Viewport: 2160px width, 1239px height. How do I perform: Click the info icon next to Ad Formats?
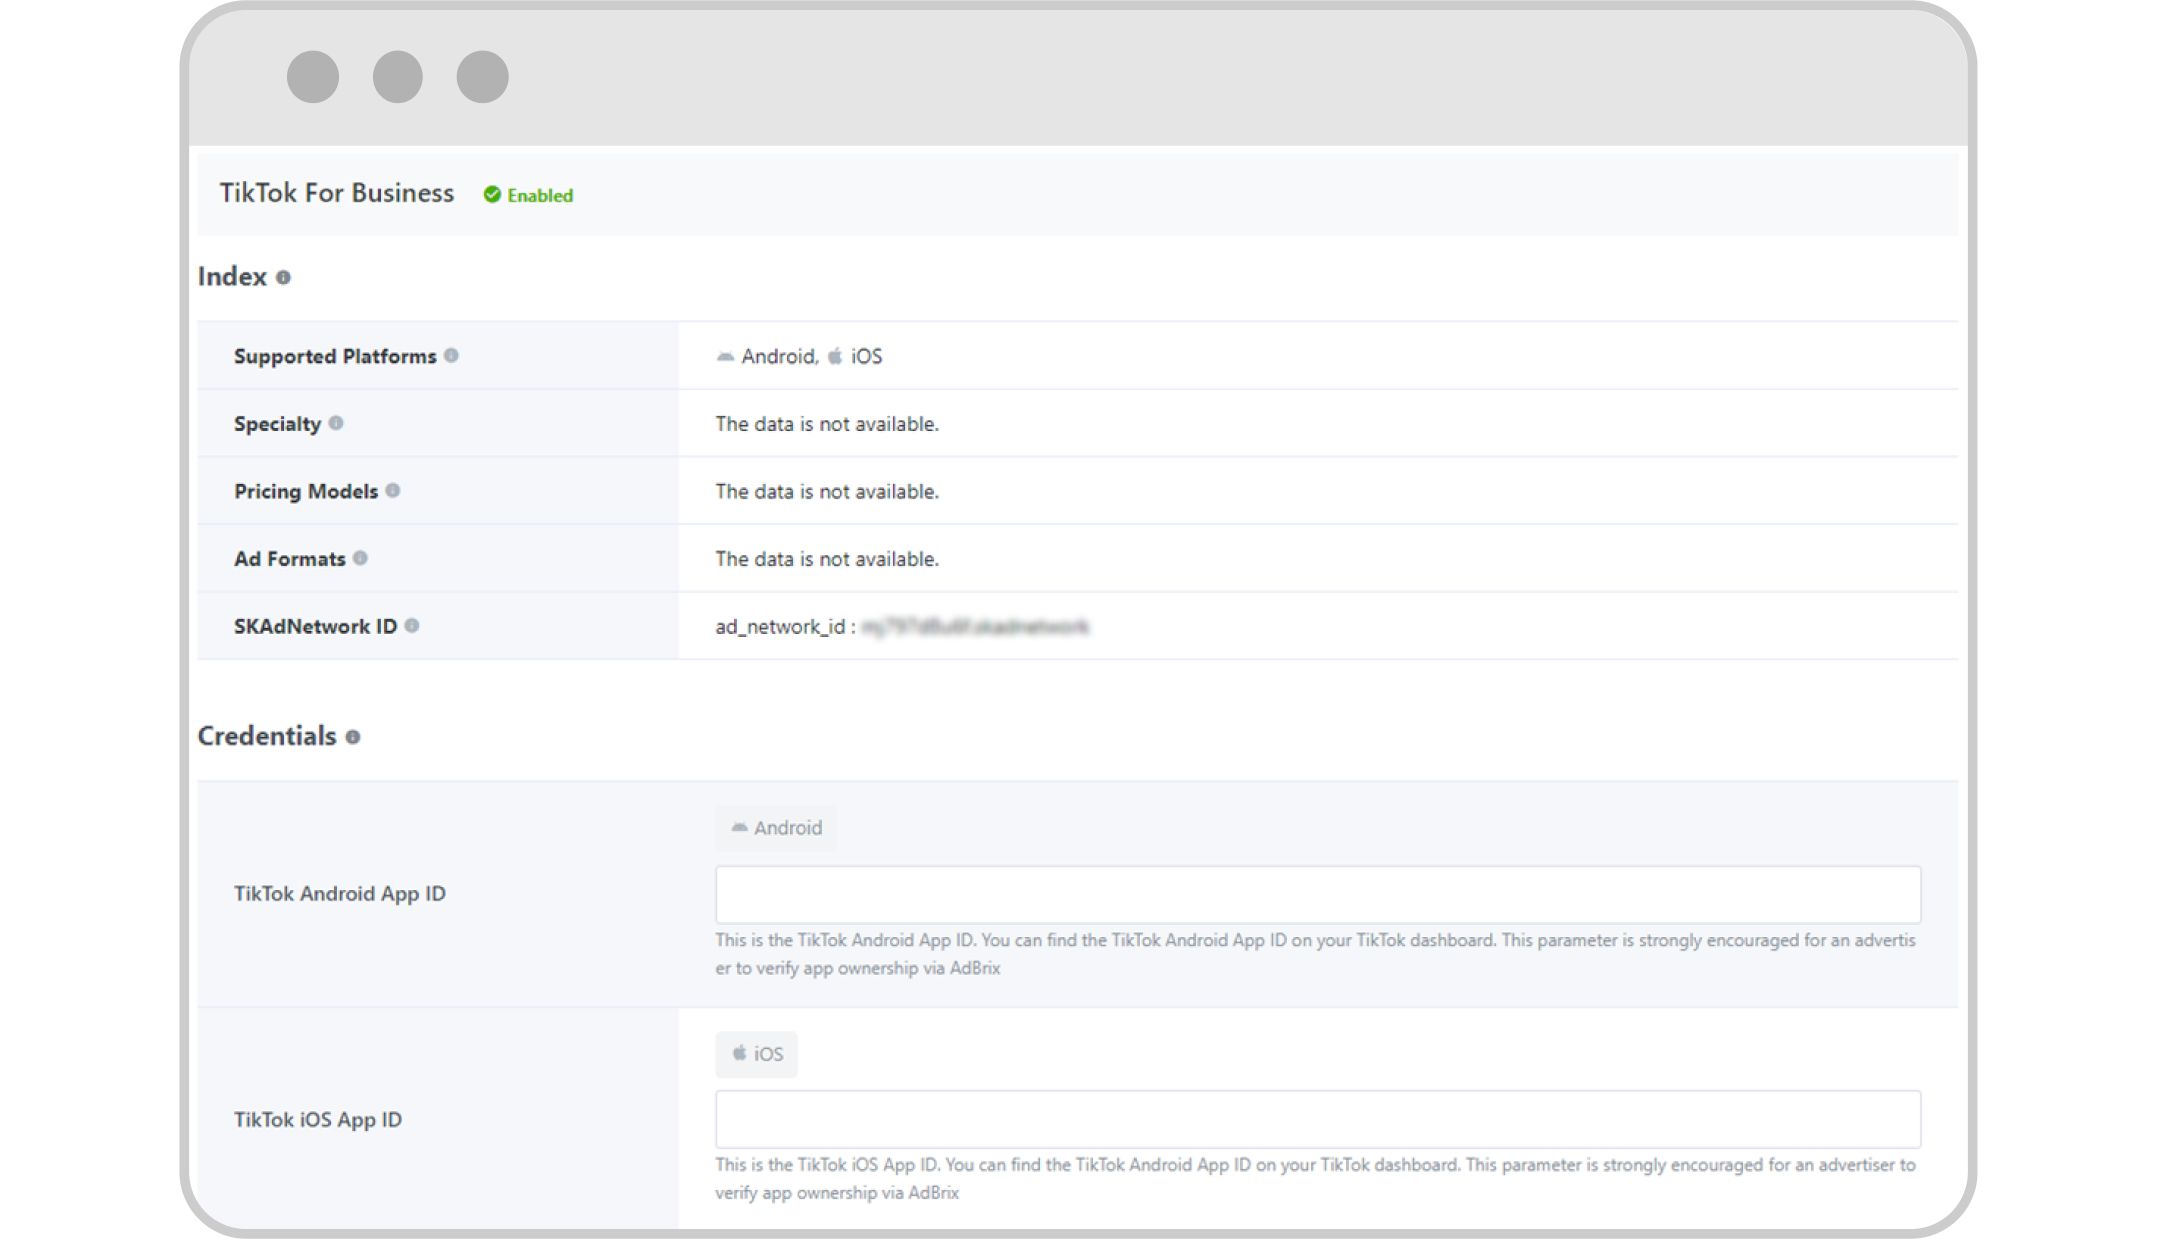(x=360, y=558)
